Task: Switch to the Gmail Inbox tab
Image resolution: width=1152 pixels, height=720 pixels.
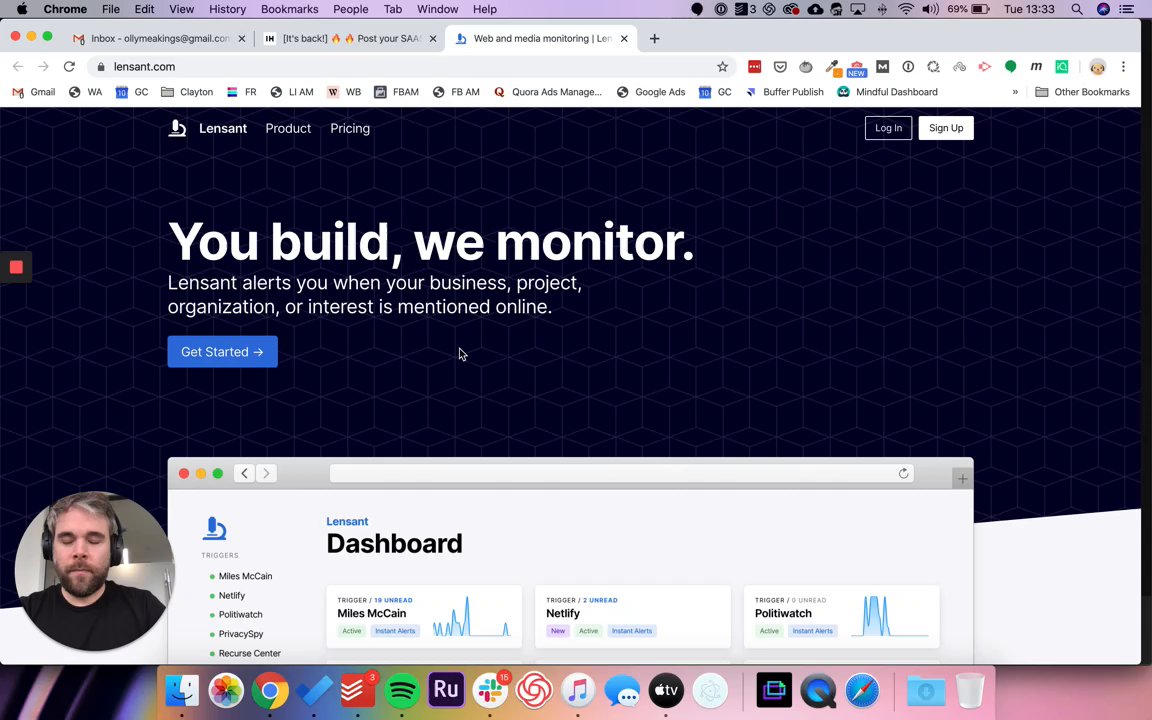Action: 159,38
